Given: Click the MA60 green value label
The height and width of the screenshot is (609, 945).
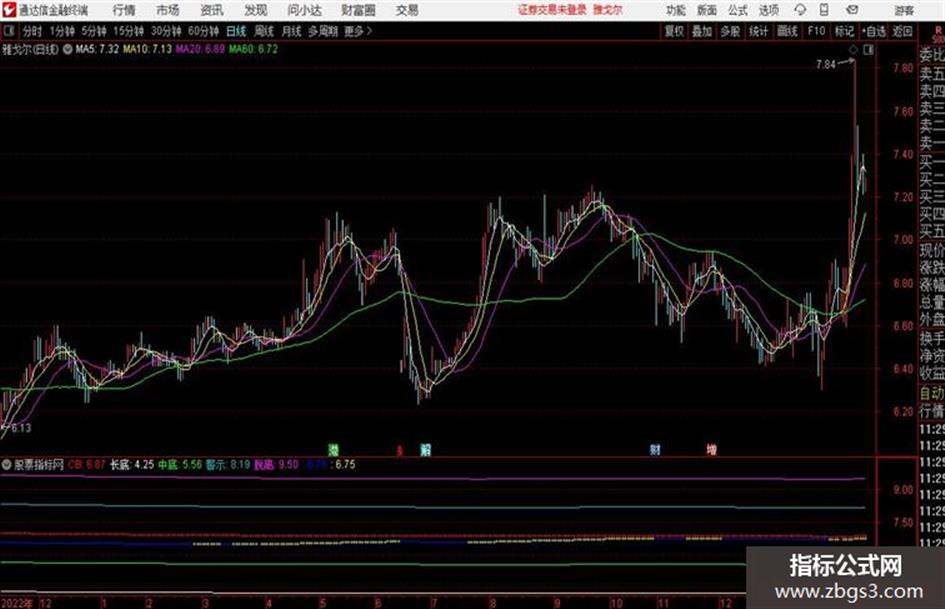Looking at the screenshot, I should tap(253, 49).
